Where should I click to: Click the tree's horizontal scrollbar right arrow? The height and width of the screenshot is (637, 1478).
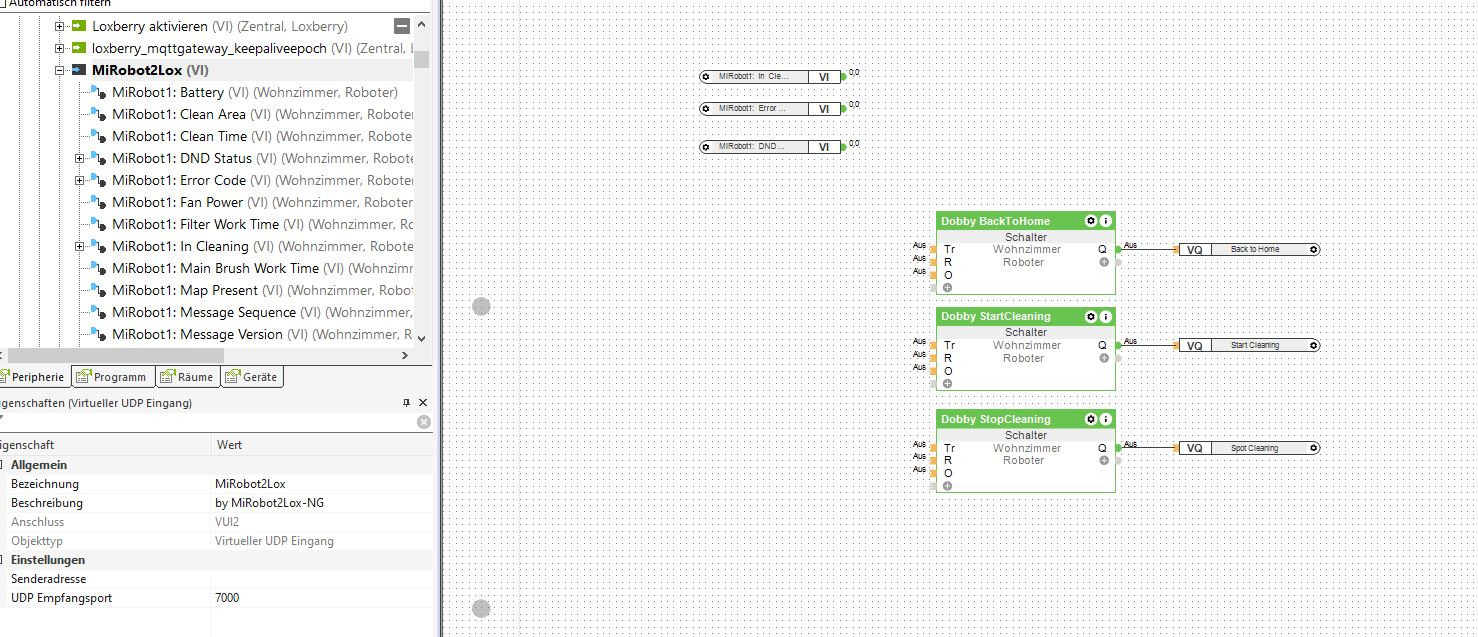click(x=405, y=355)
